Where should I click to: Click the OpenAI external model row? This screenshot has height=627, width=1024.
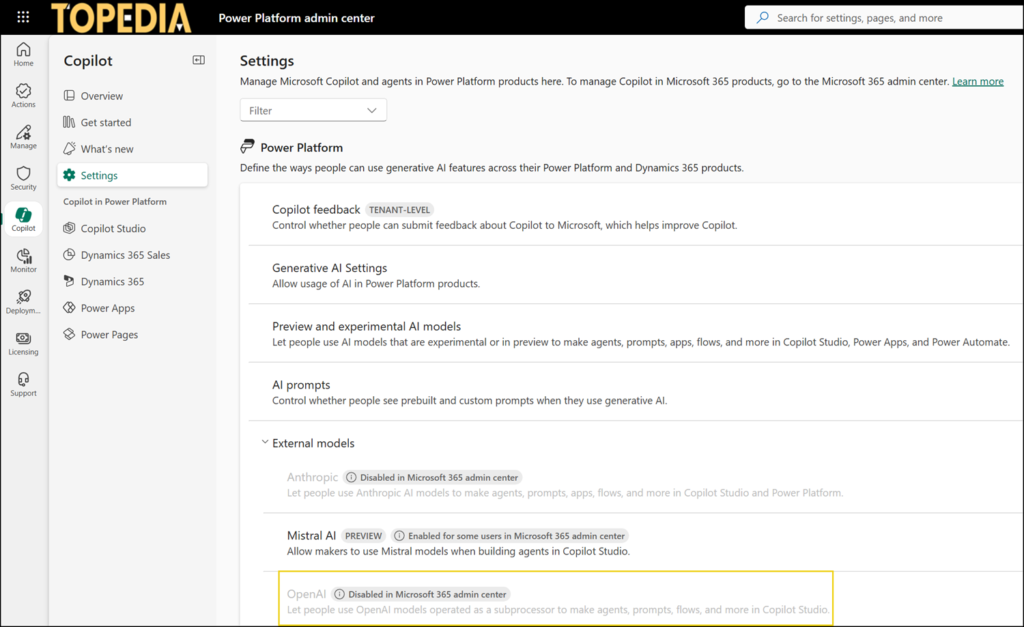(x=556, y=598)
